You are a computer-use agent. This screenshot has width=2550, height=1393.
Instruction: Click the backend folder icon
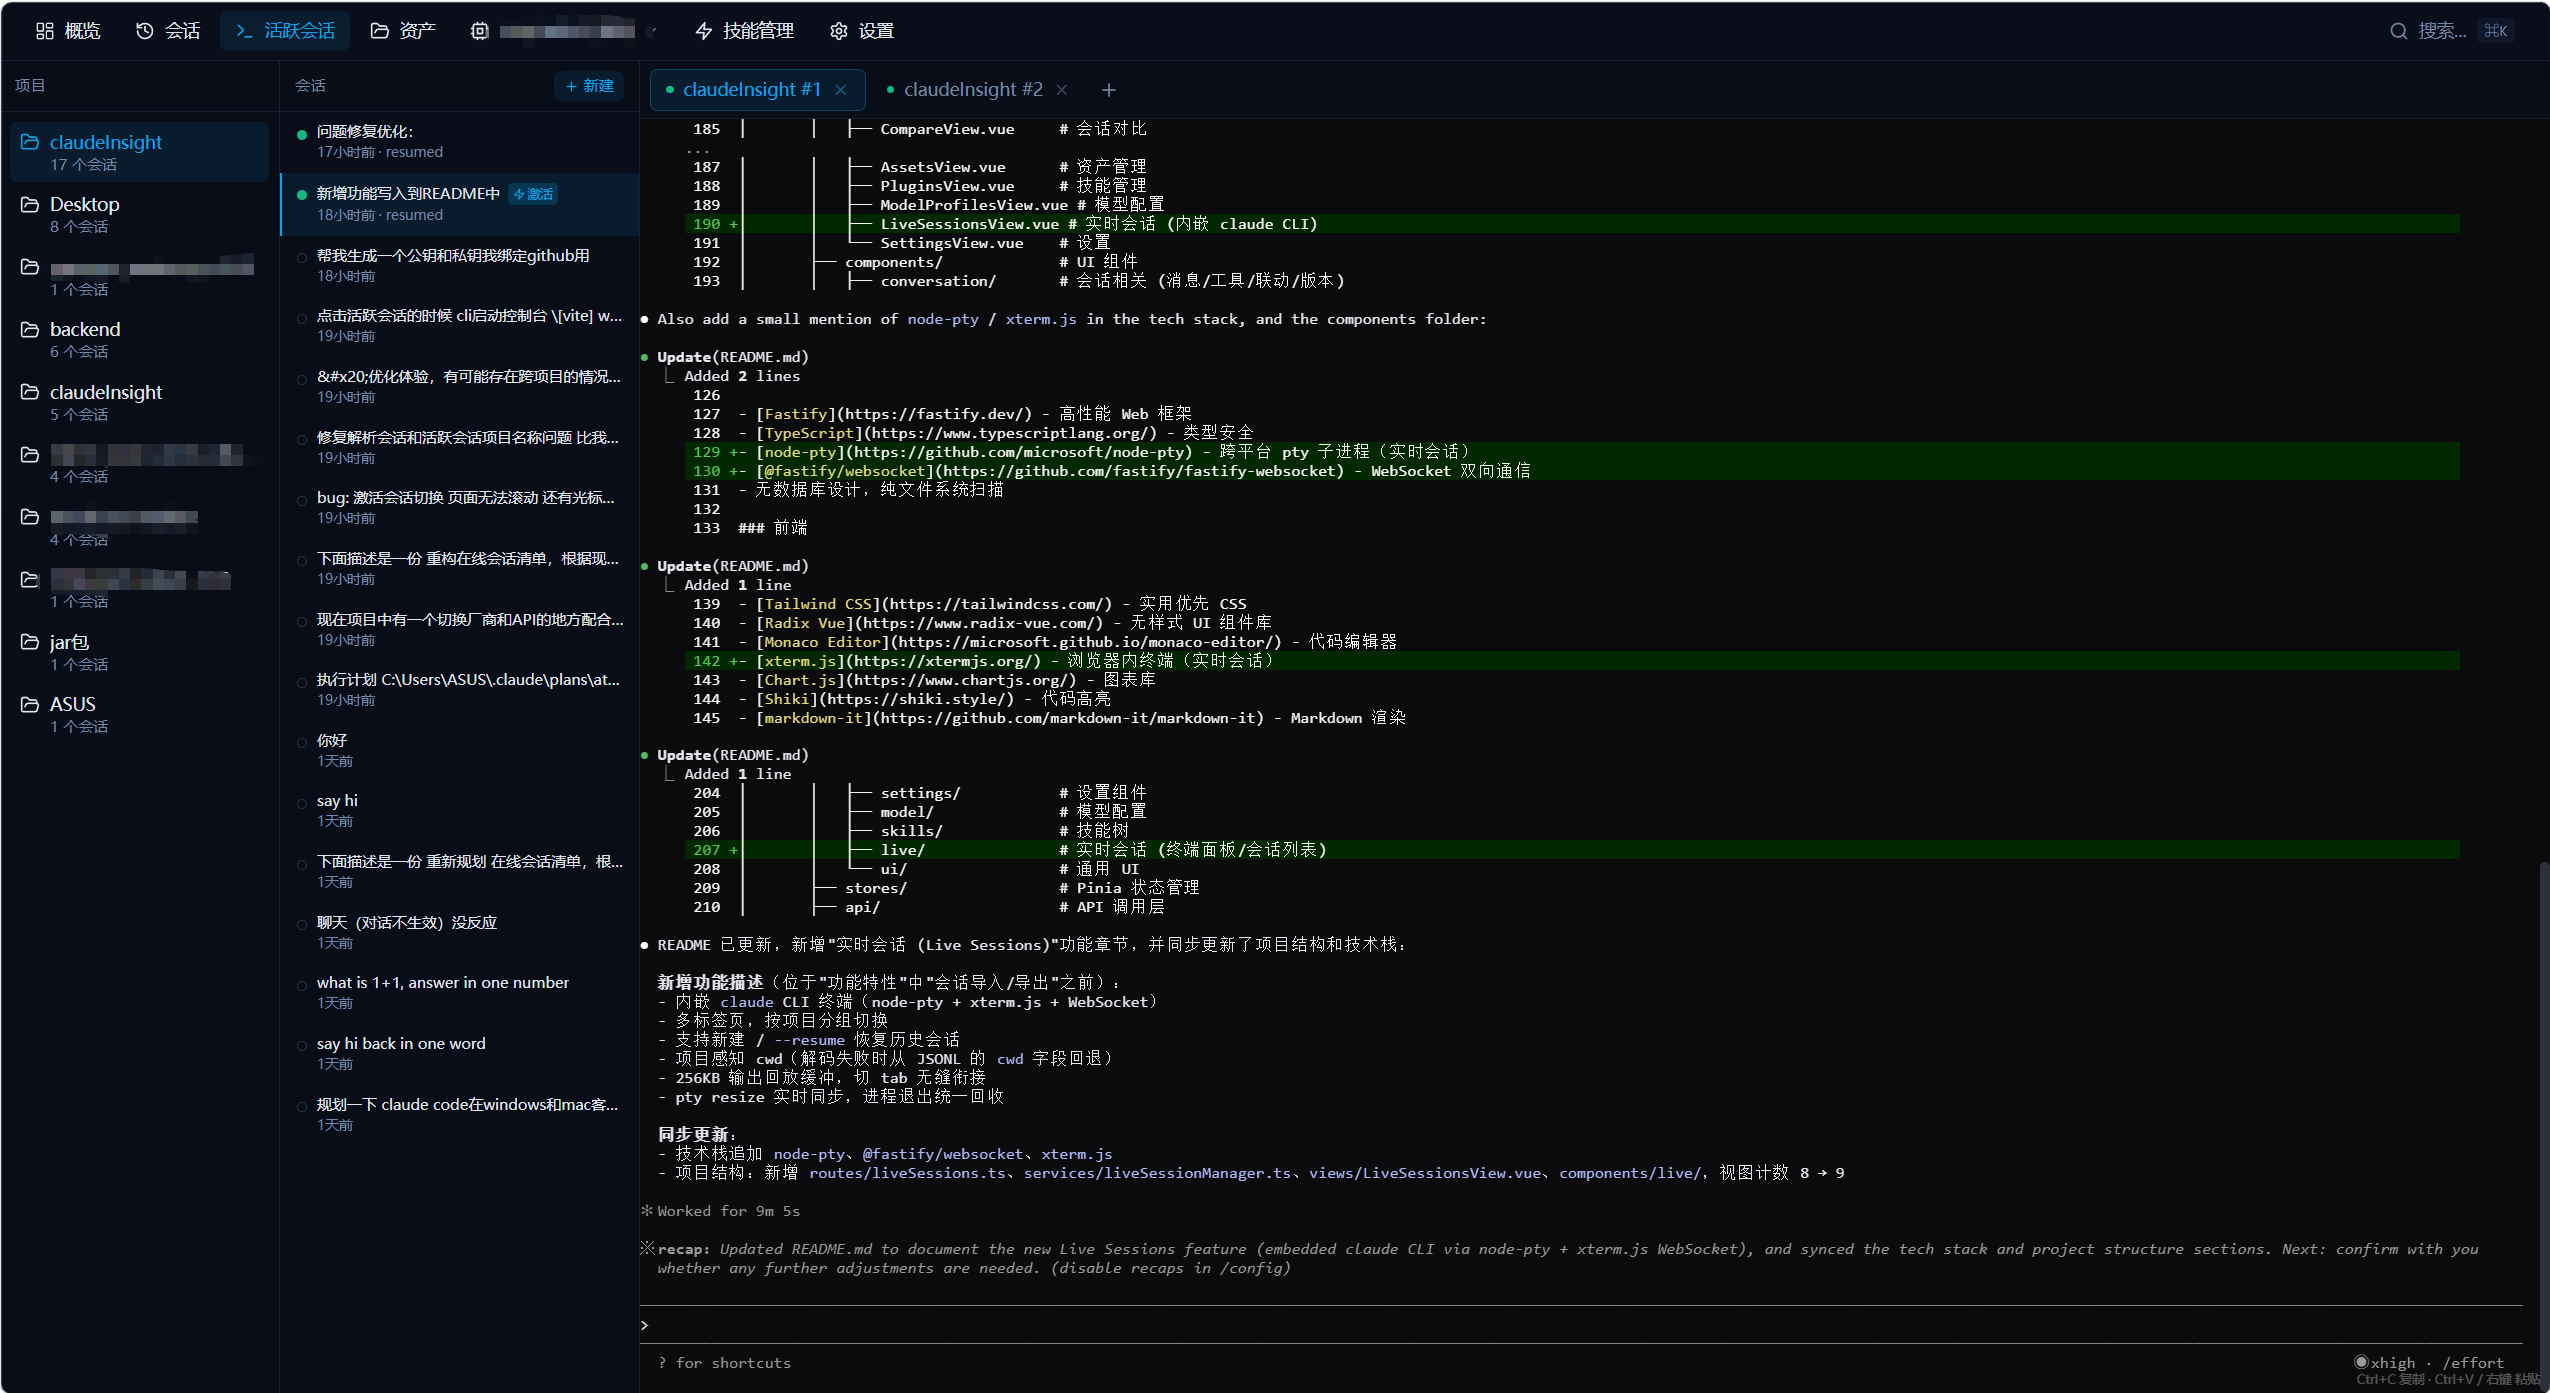click(30, 329)
